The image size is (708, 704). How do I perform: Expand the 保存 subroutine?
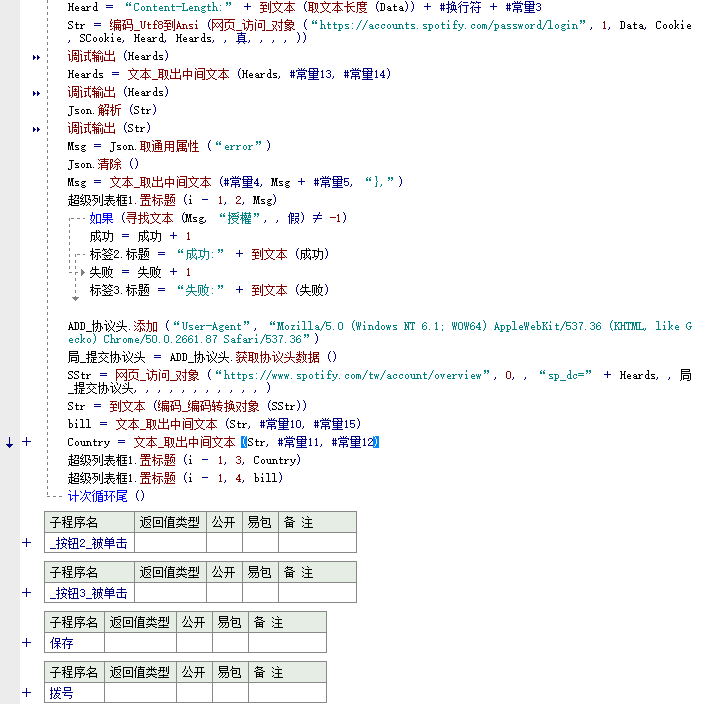[27, 643]
